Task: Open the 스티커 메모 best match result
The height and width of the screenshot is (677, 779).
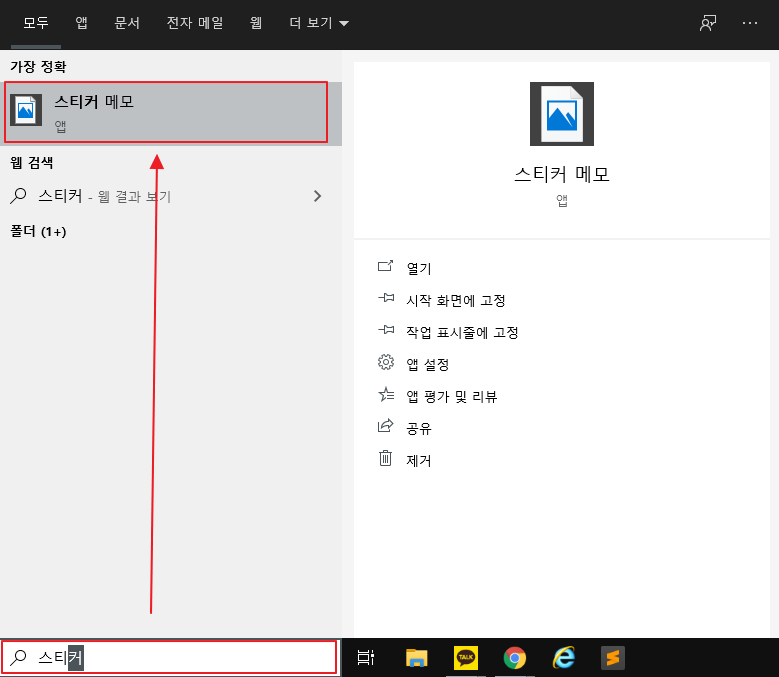Action: point(171,113)
